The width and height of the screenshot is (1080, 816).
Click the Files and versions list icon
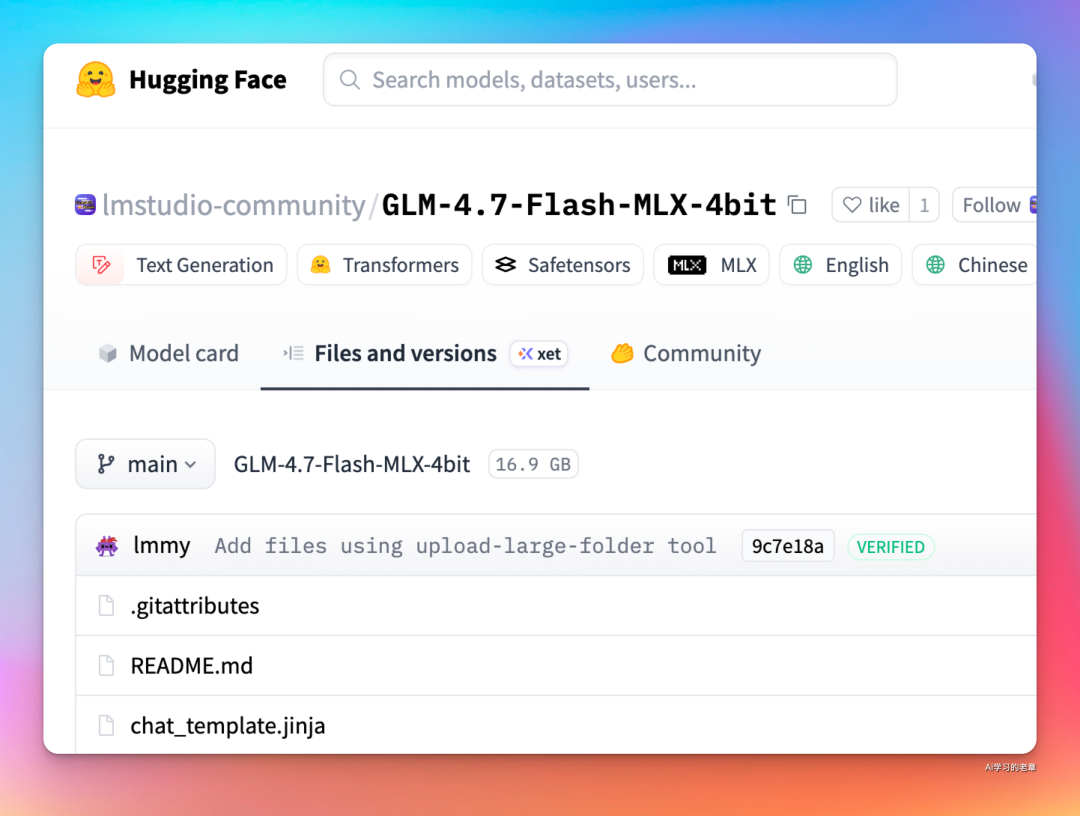tap(293, 354)
